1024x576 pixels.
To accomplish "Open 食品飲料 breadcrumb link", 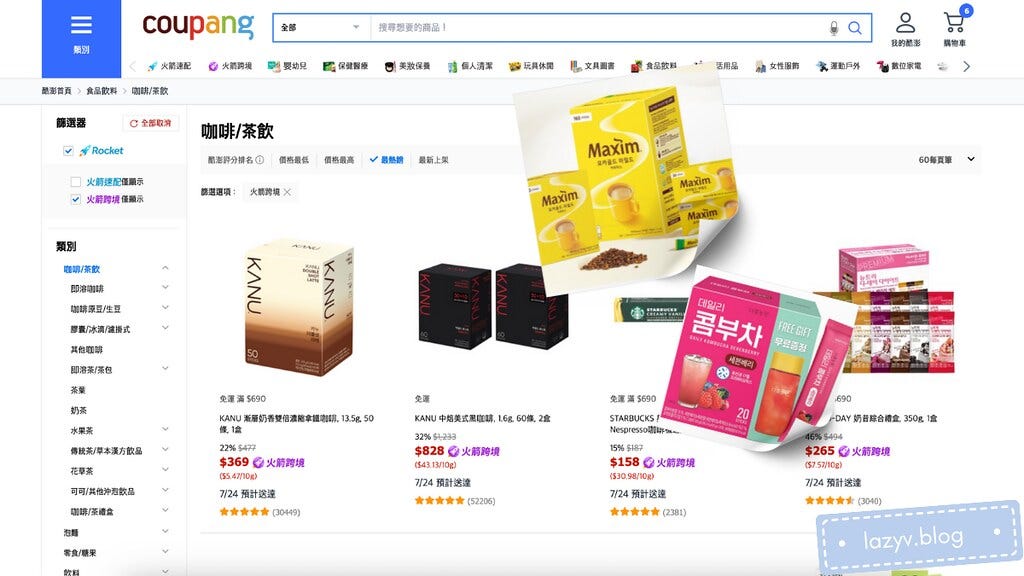I will [x=101, y=91].
